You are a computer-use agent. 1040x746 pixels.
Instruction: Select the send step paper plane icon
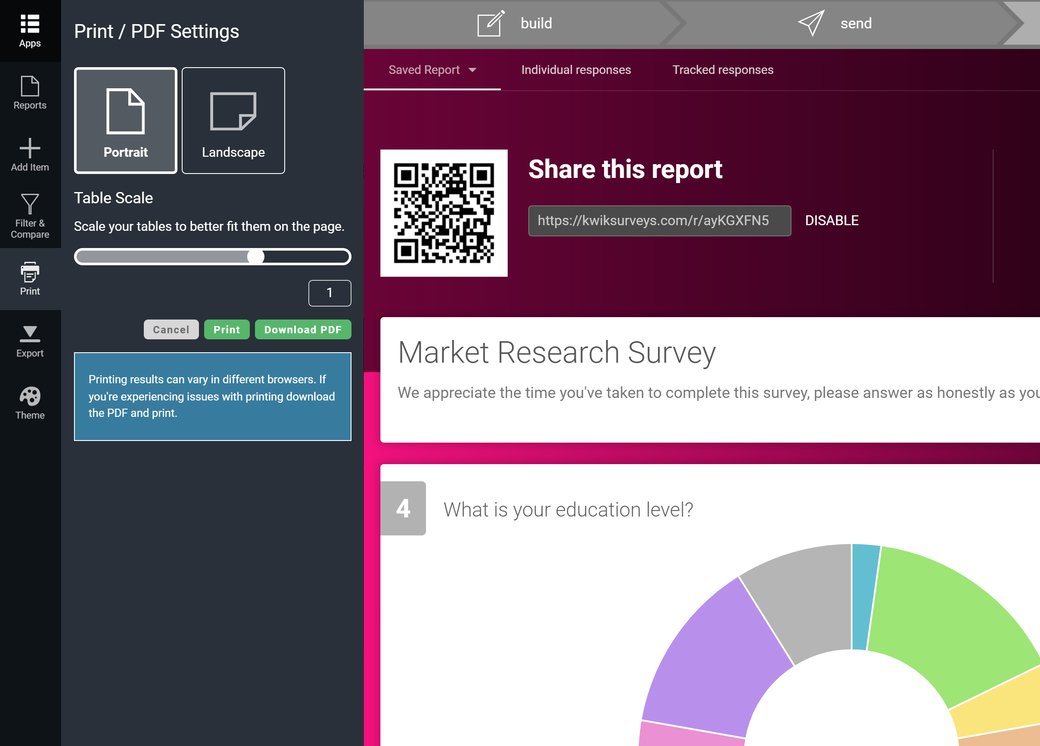click(810, 23)
